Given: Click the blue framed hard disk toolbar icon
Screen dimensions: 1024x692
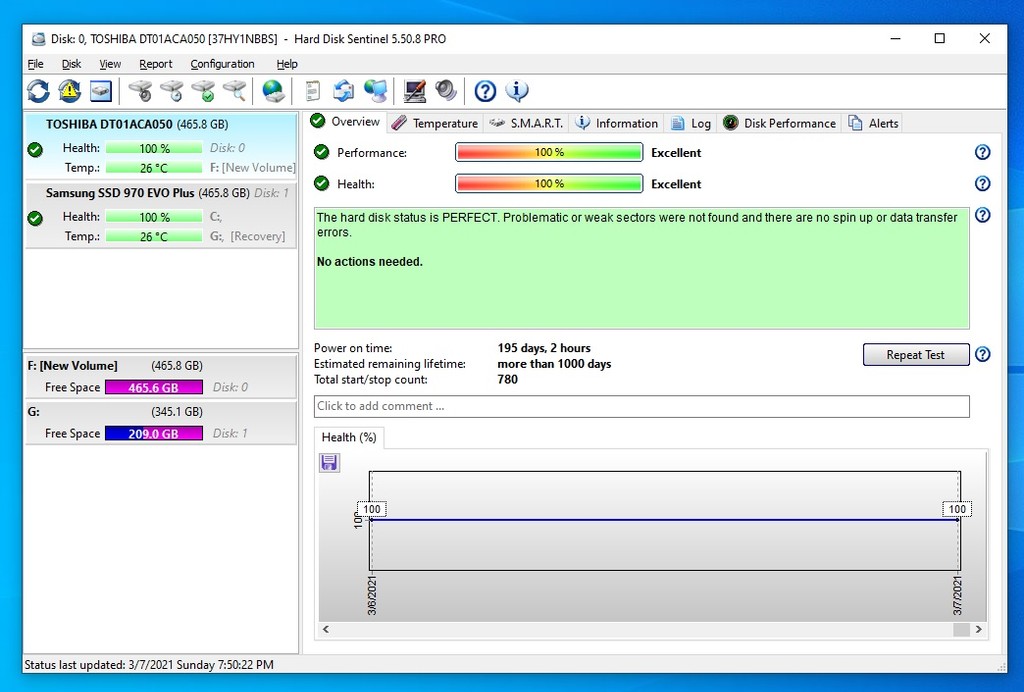Looking at the screenshot, I should [101, 91].
